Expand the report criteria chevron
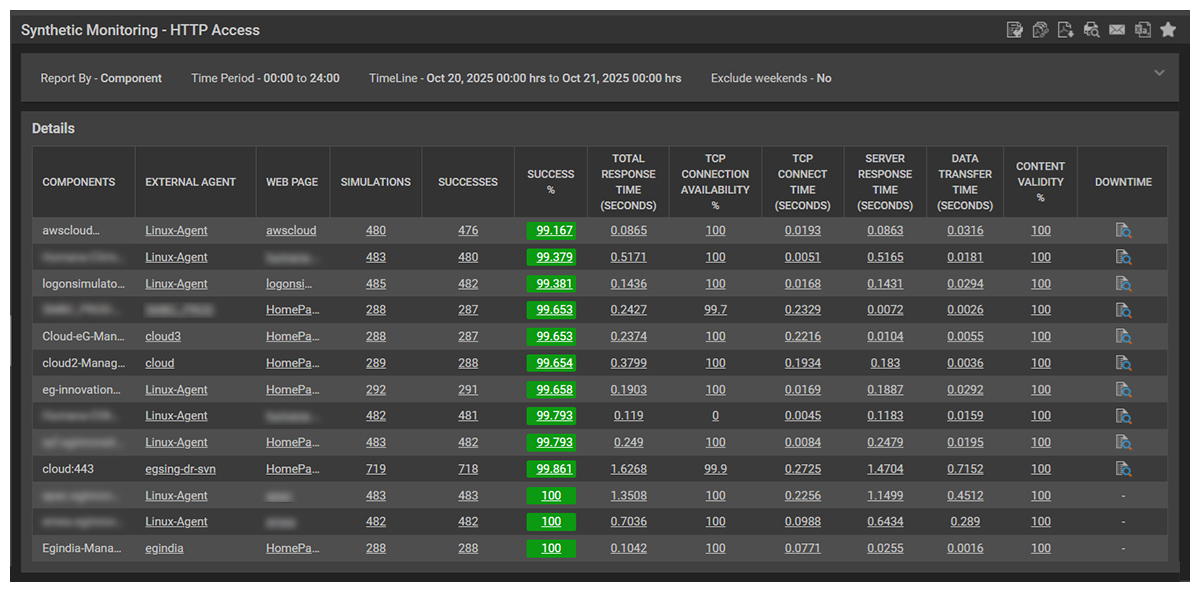 tap(1159, 73)
